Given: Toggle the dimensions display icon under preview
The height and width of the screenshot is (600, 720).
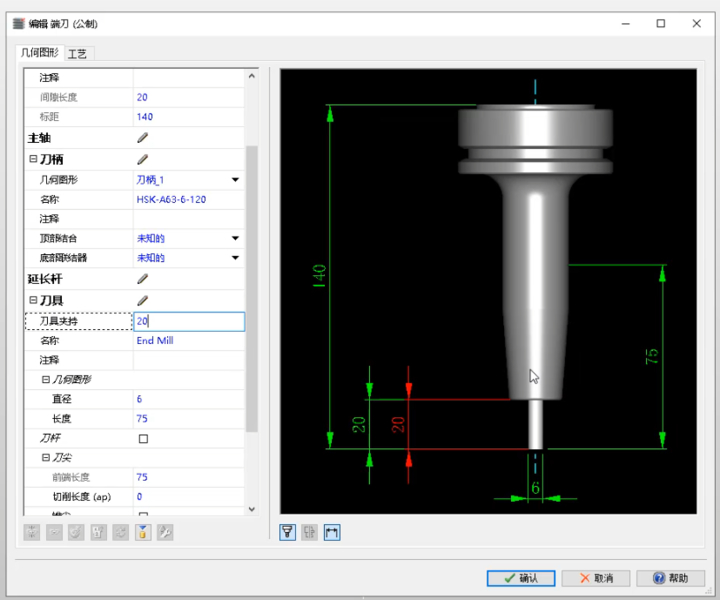Looking at the screenshot, I should 332,532.
